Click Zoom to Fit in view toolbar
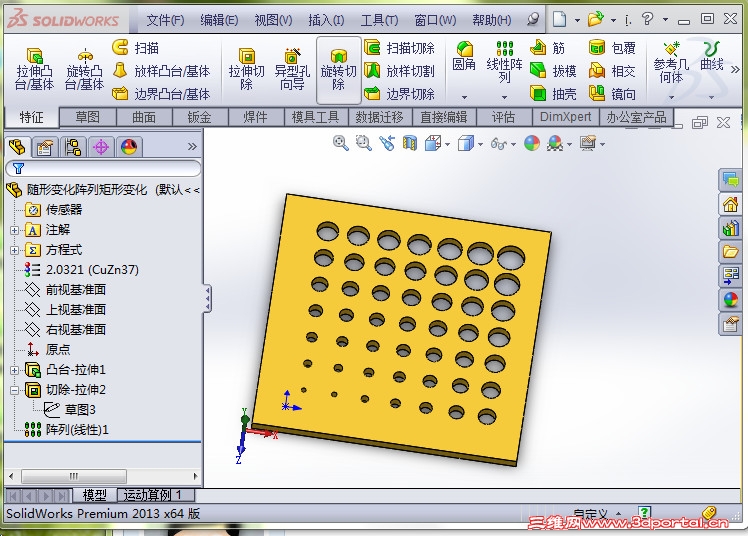The width and height of the screenshot is (748, 536). (x=341, y=143)
